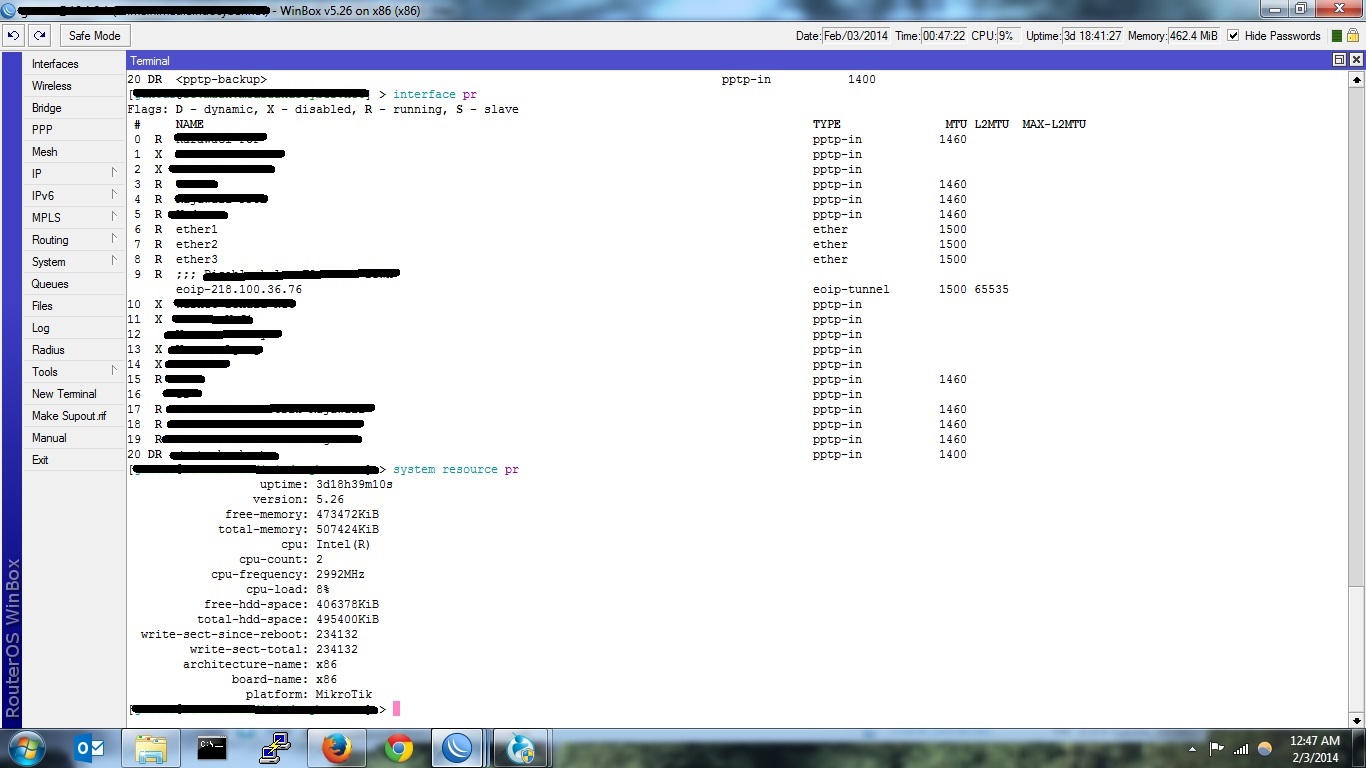The image size is (1366, 768).
Task: Click the Terminal scrollbar down arrow
Action: [x=1356, y=719]
